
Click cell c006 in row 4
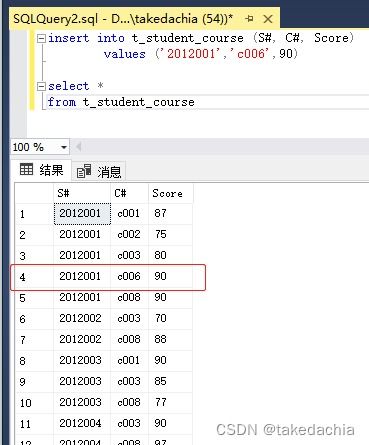click(129, 277)
